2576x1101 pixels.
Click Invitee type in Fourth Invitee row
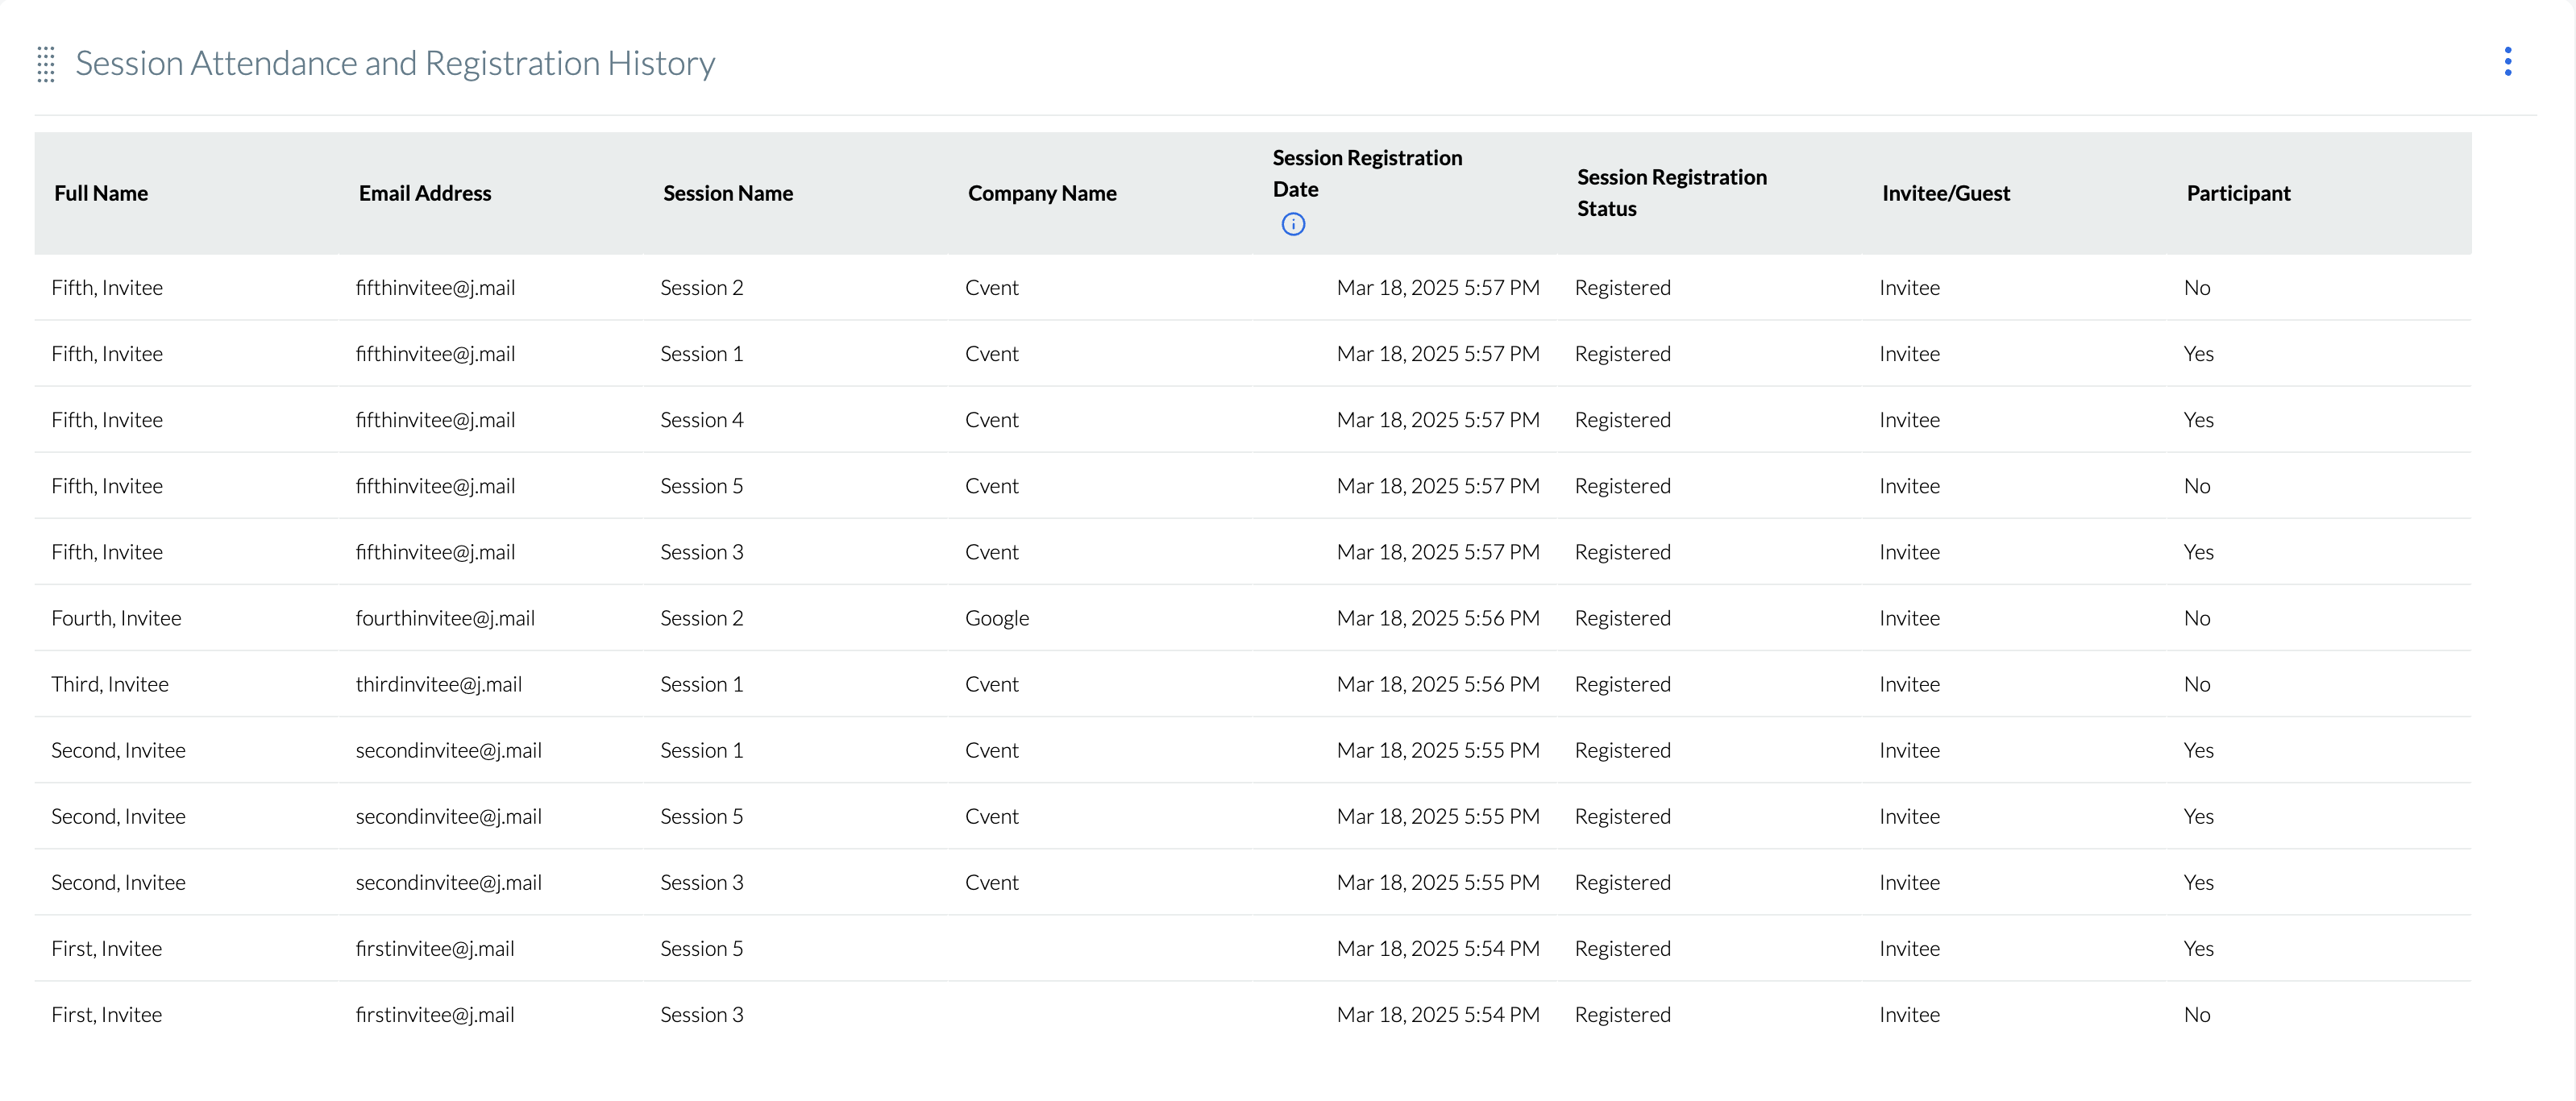point(1909,618)
